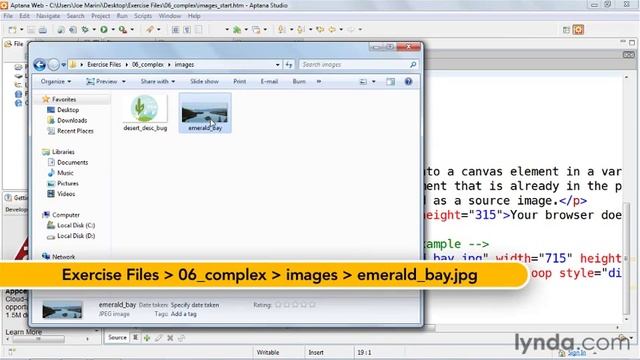Open the Project menu in Aptana
This screenshot has width=640, height=360.
100,16
